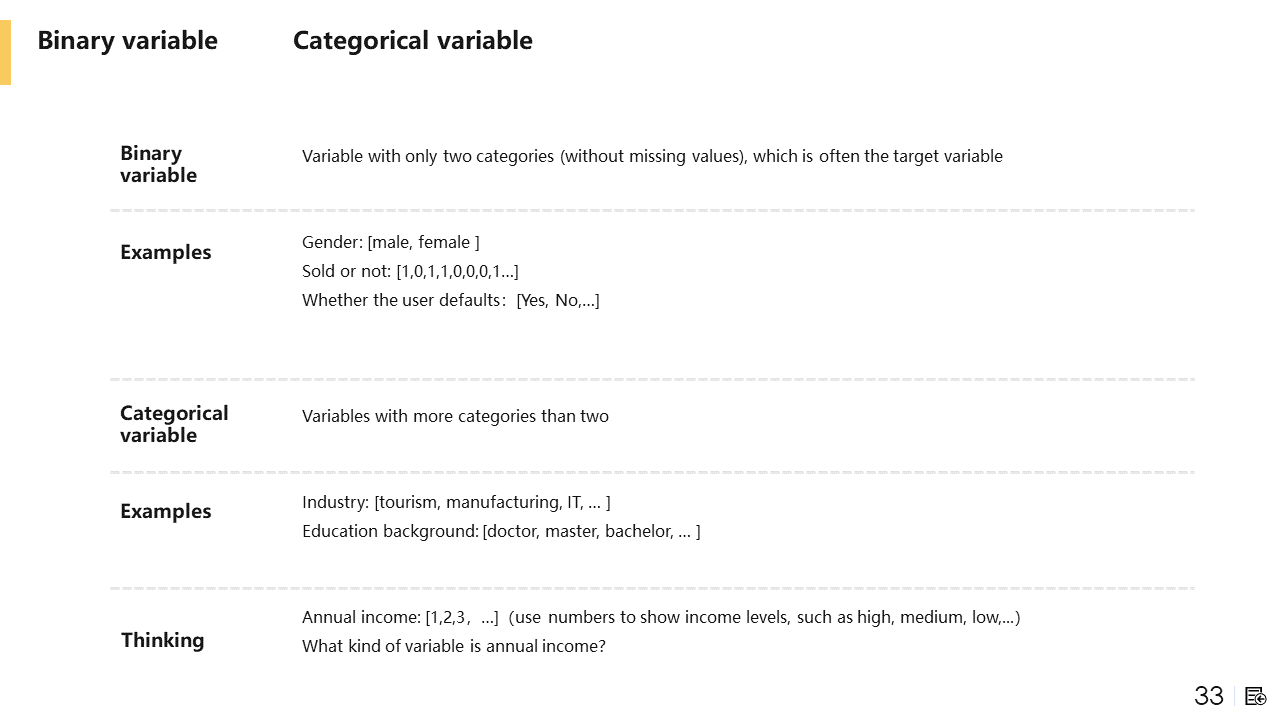Select the 'Binary variable' row label
1280x720 pixels.
(158, 164)
